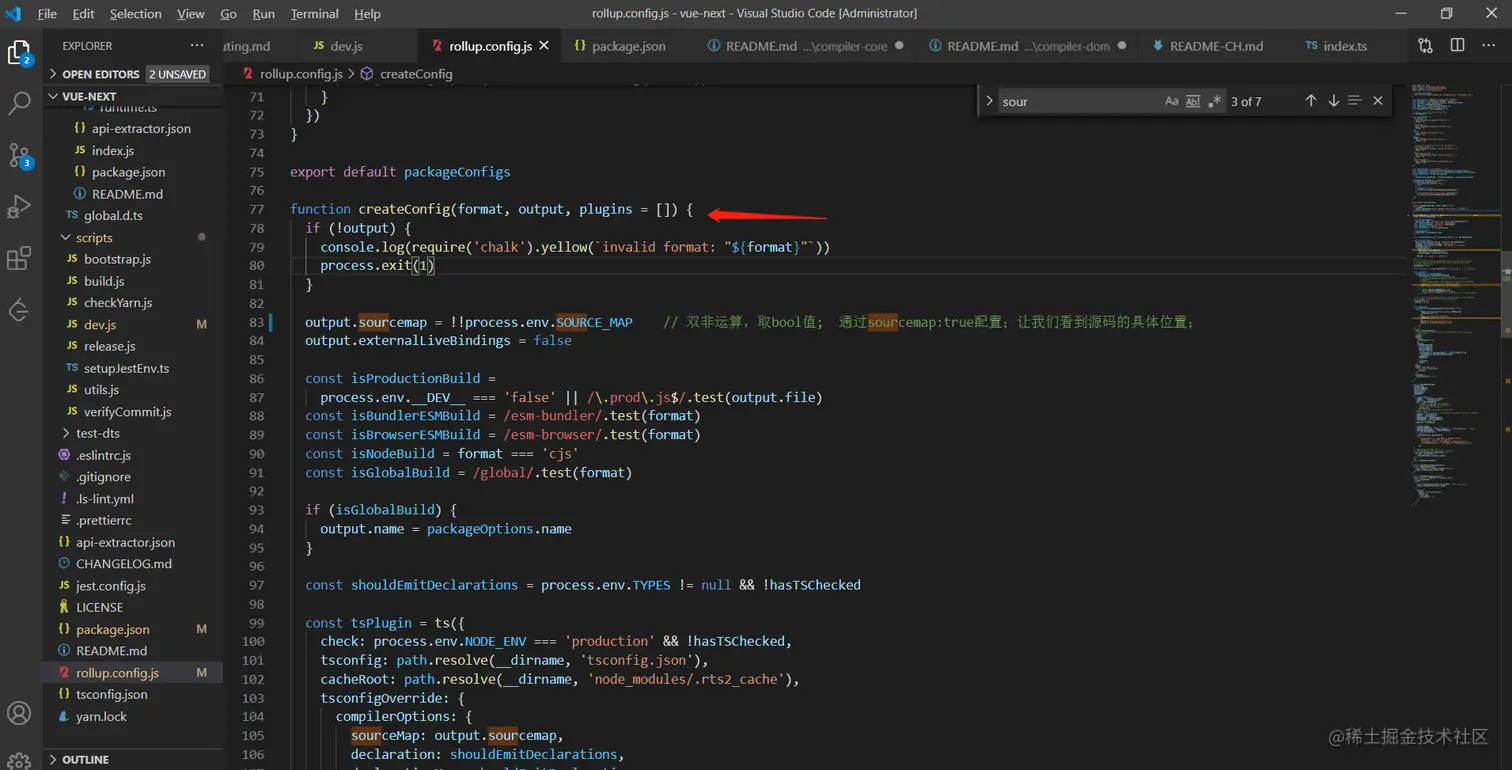Open the Terminal menu

(315, 14)
